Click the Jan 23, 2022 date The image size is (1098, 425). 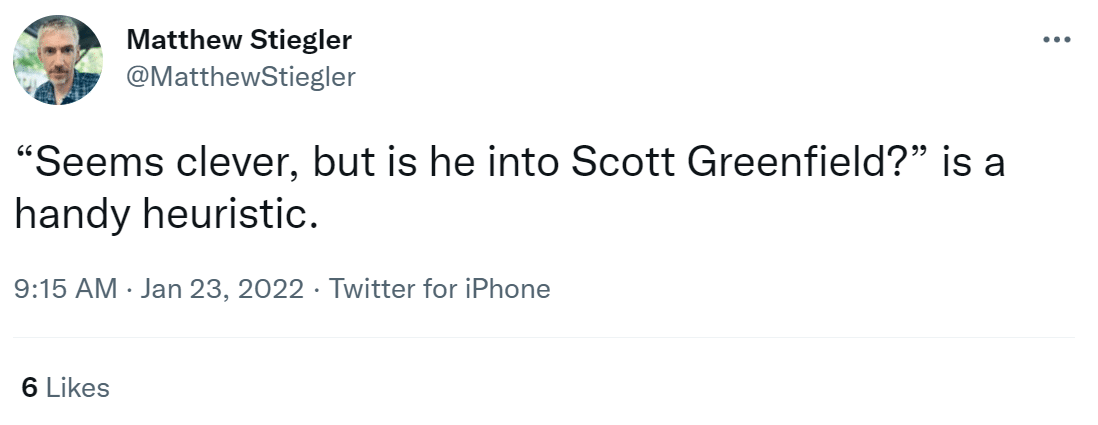point(222,289)
